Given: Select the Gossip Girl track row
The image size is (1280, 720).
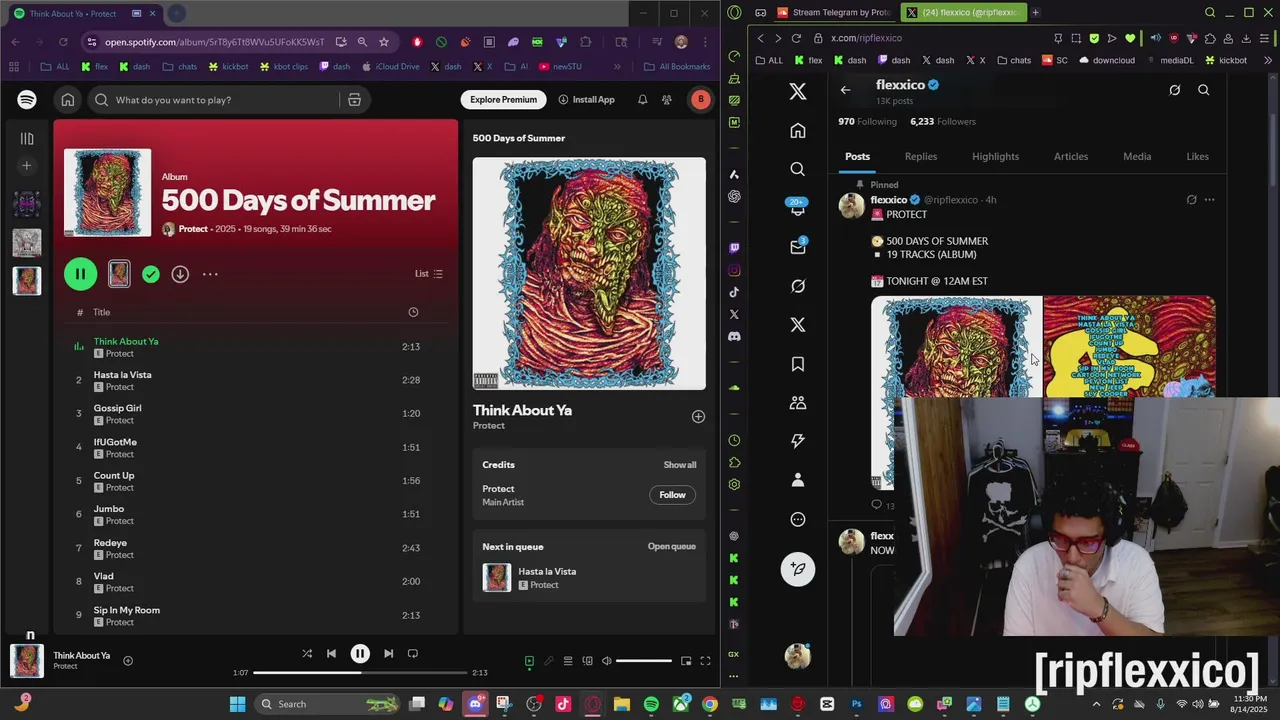Looking at the screenshot, I should (258, 414).
